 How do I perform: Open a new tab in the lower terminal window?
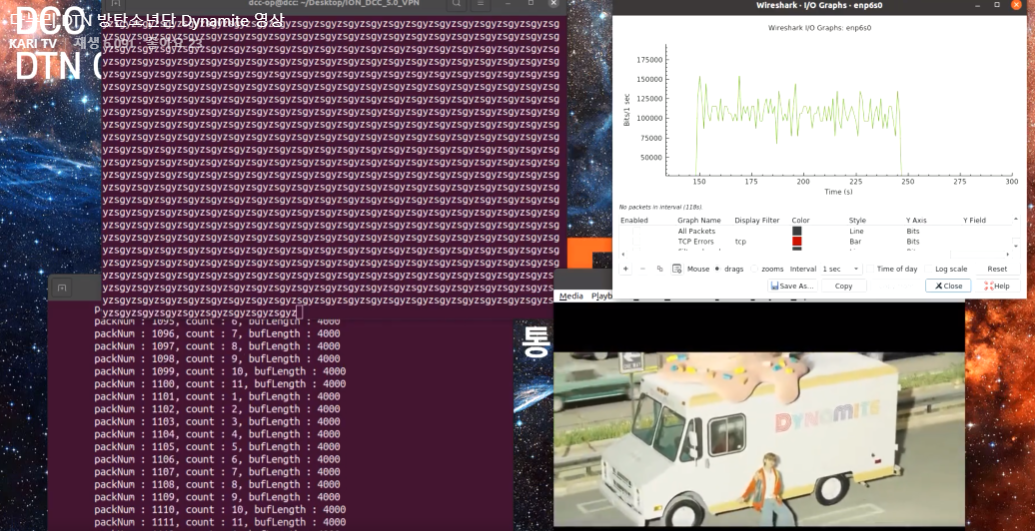(61, 288)
